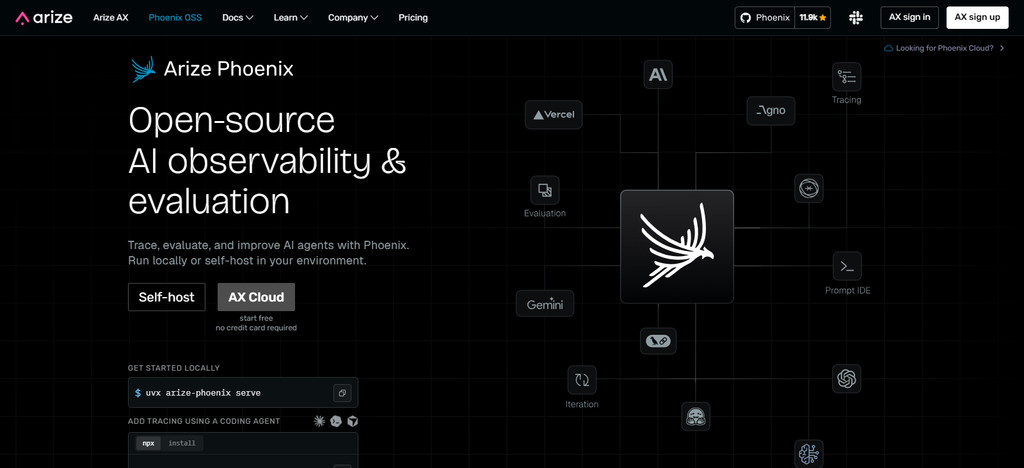Expand the Learn dropdown menu

point(291,18)
